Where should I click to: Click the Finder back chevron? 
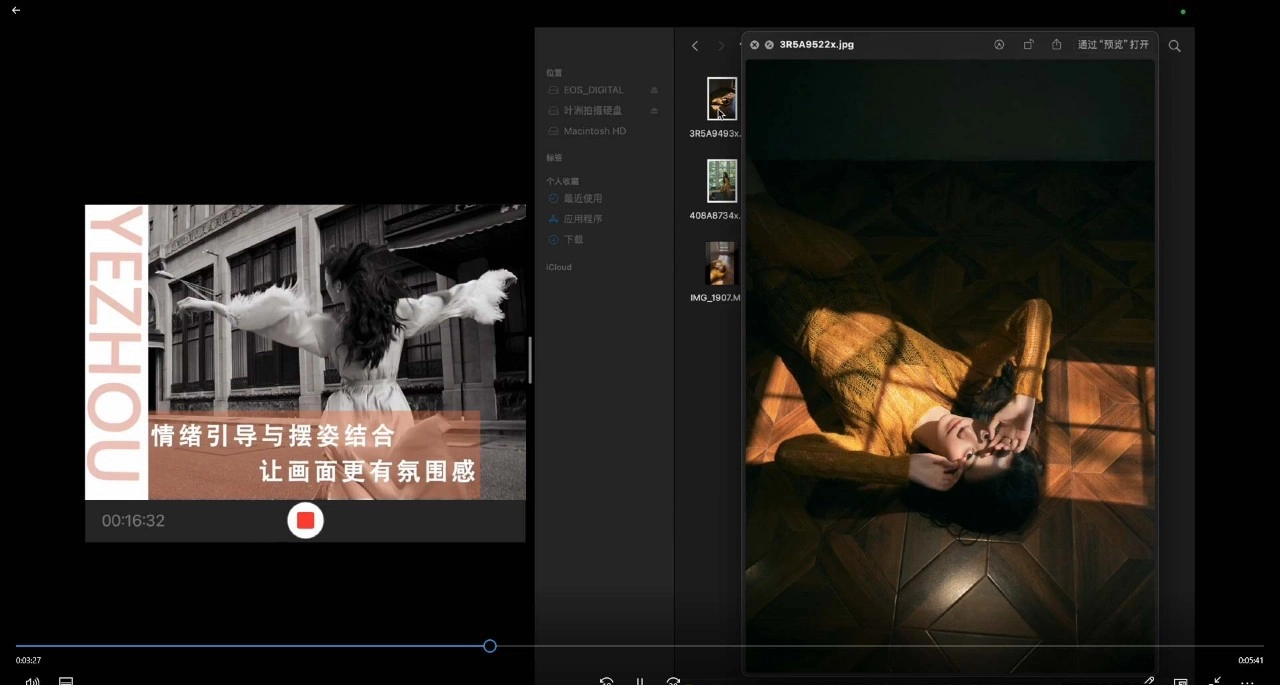coord(695,46)
